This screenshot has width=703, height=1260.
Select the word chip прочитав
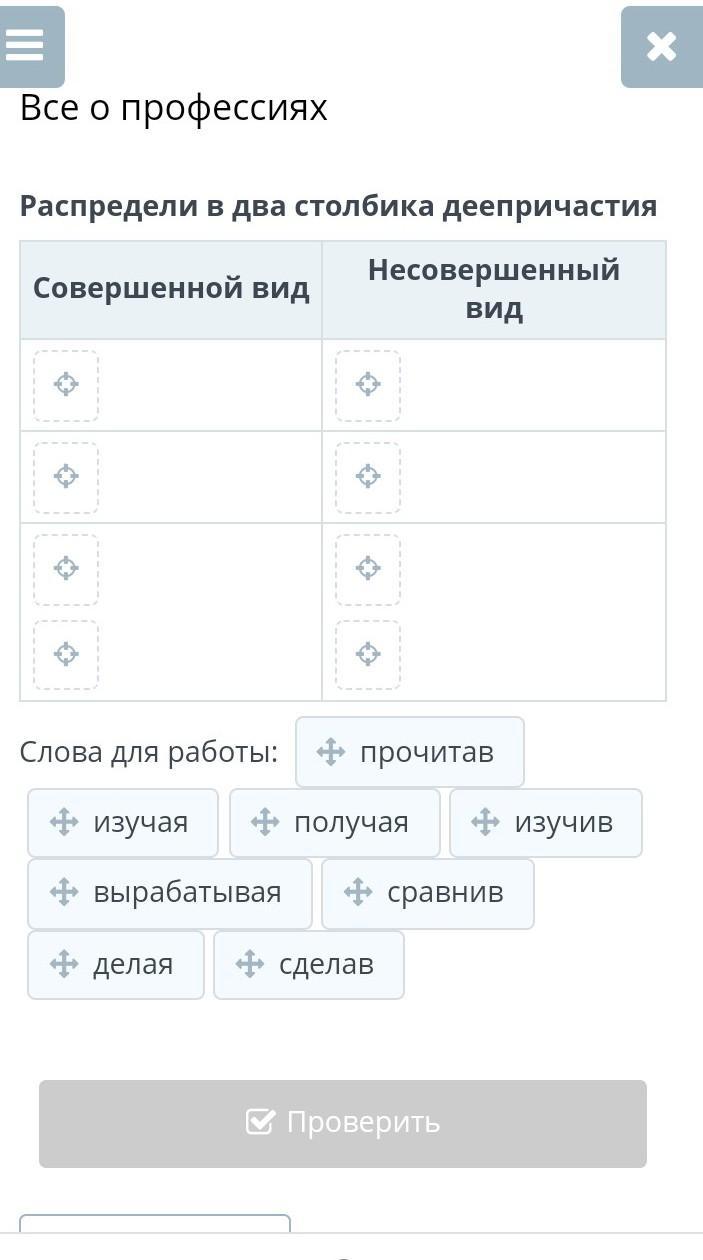point(410,752)
